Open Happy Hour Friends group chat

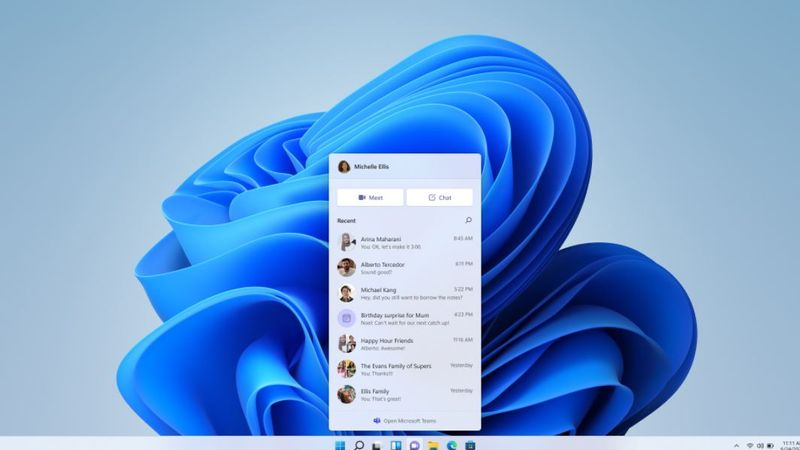[405, 344]
